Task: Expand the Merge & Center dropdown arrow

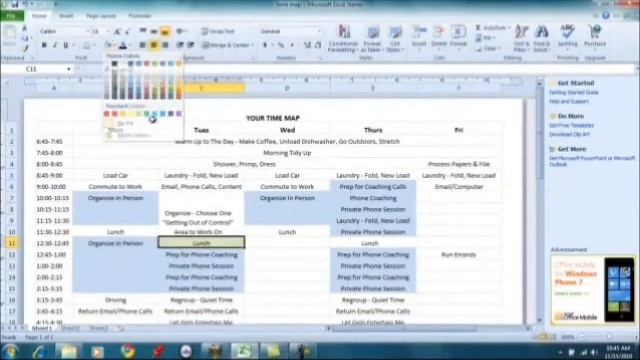Action: click(253, 45)
